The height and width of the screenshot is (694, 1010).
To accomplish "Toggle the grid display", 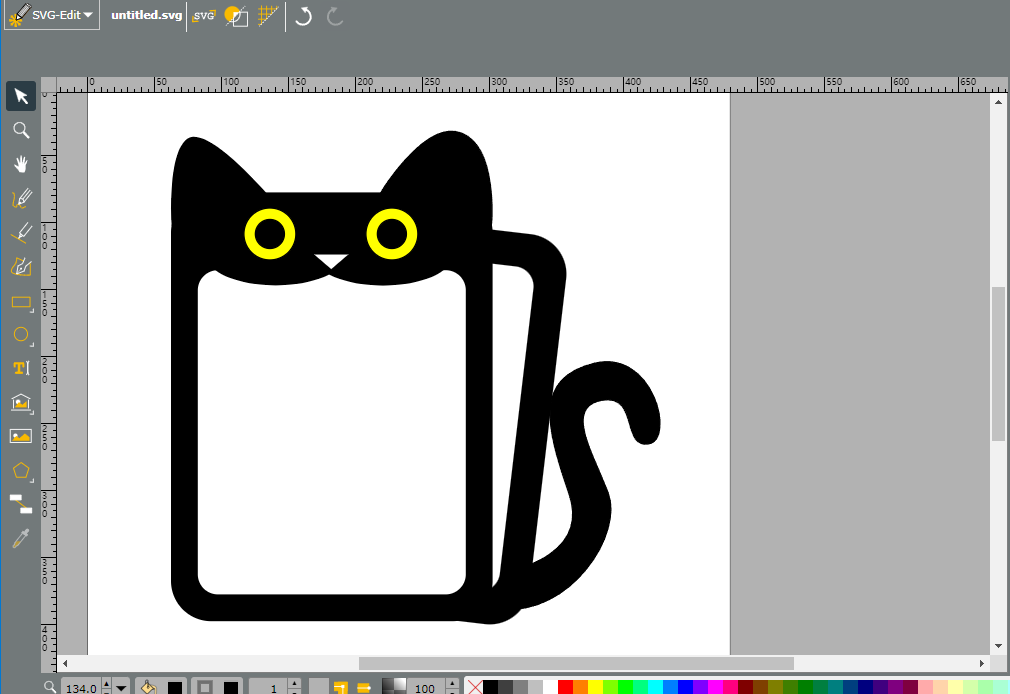I will pyautogui.click(x=267, y=15).
